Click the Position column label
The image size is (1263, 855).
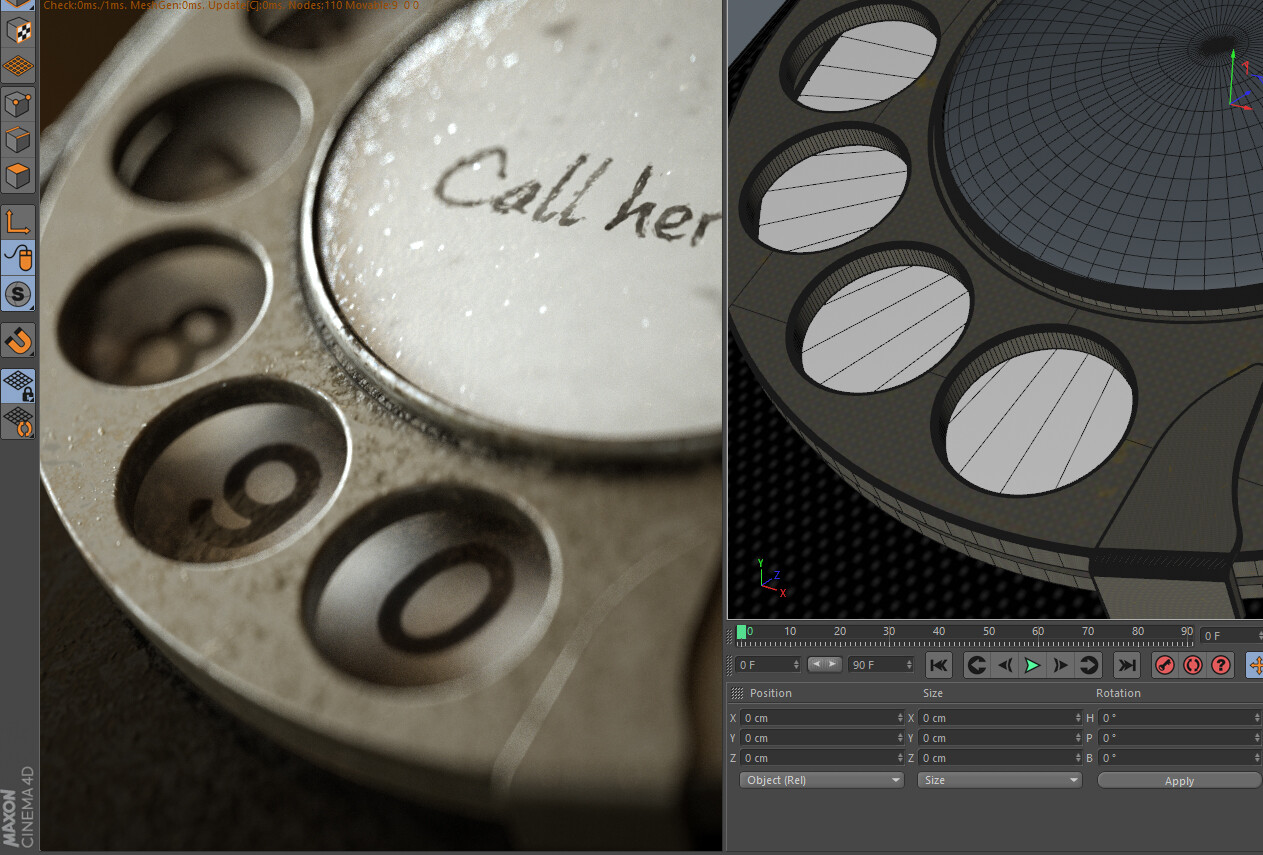pos(770,693)
